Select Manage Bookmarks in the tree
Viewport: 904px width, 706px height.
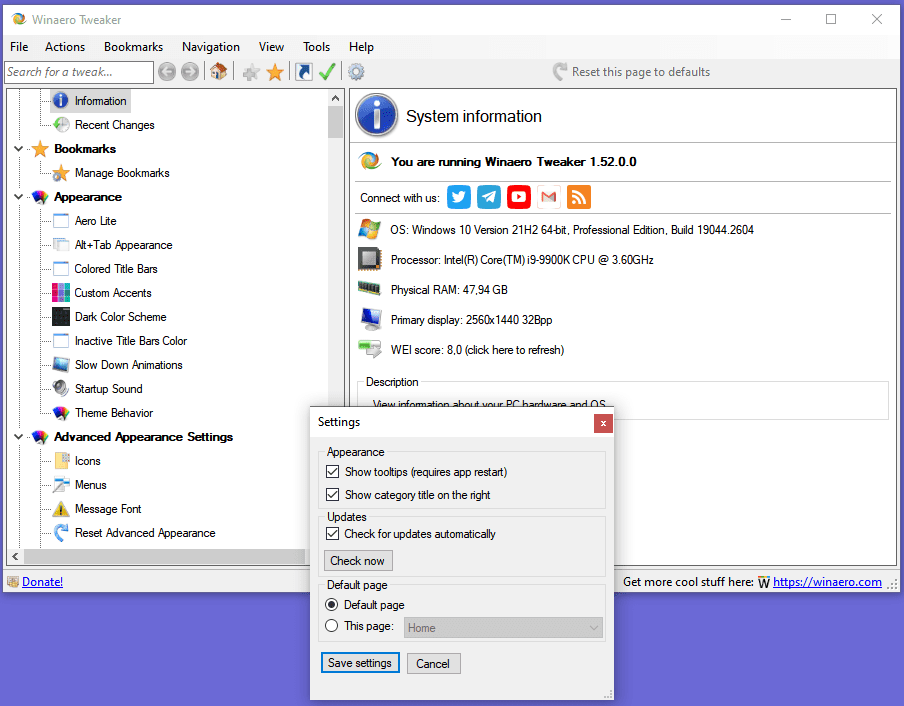click(x=122, y=172)
